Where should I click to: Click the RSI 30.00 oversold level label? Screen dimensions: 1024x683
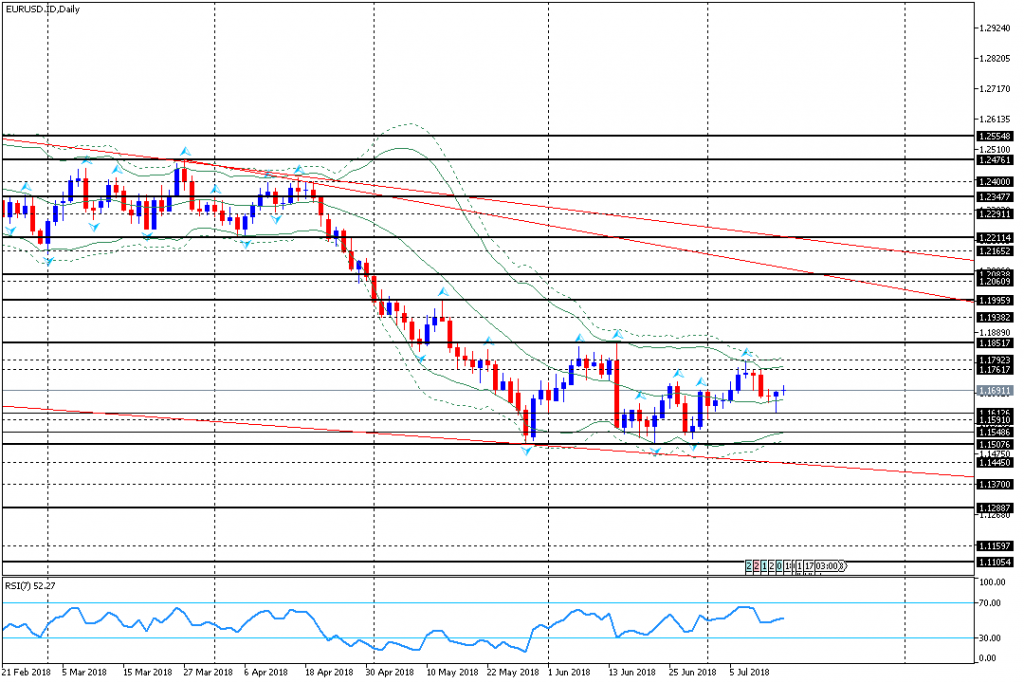coord(990,638)
